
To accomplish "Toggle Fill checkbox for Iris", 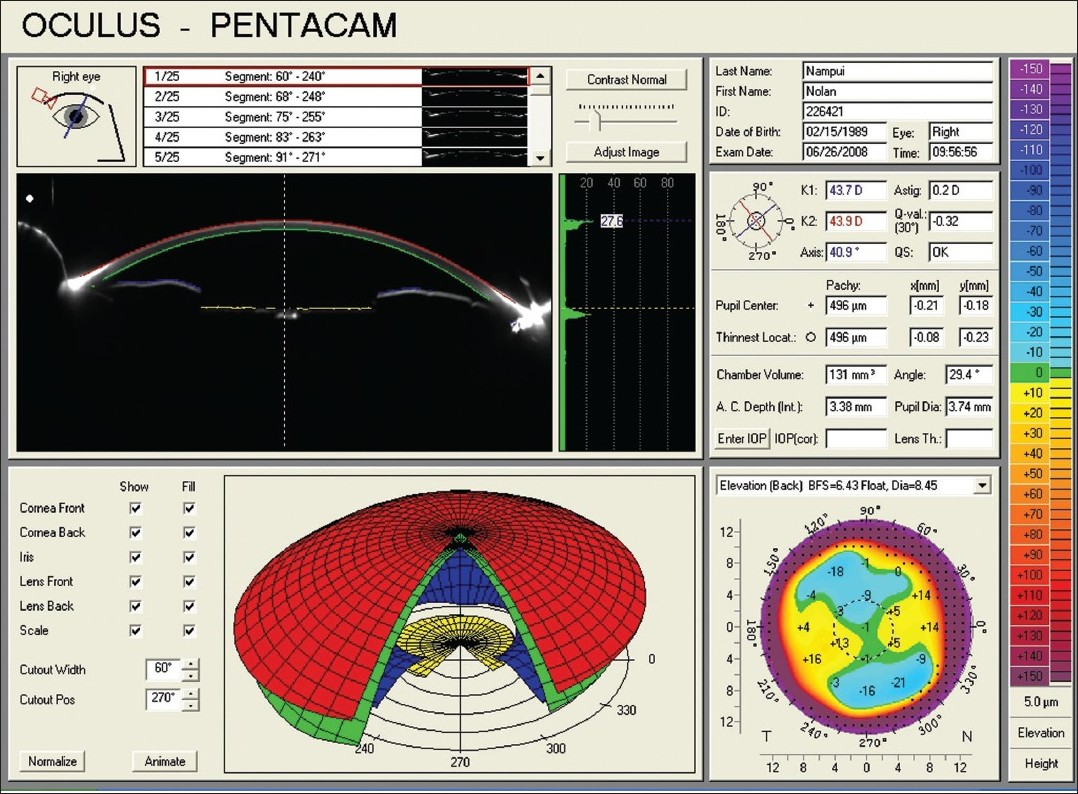I will pyautogui.click(x=189, y=557).
